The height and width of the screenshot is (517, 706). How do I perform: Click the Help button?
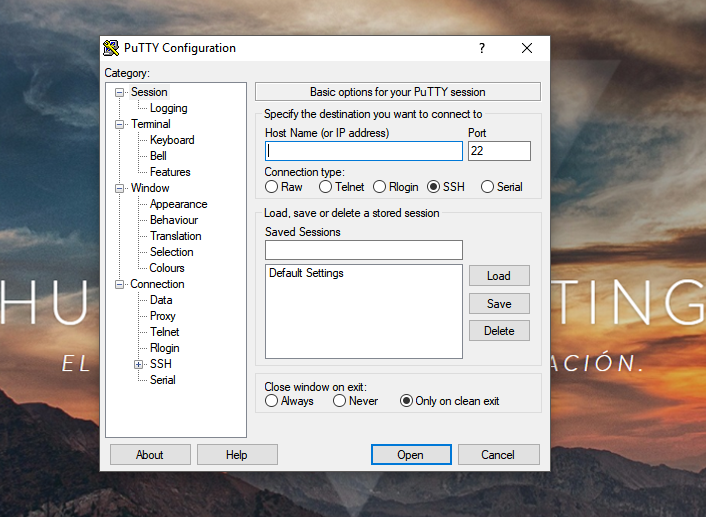(x=237, y=455)
